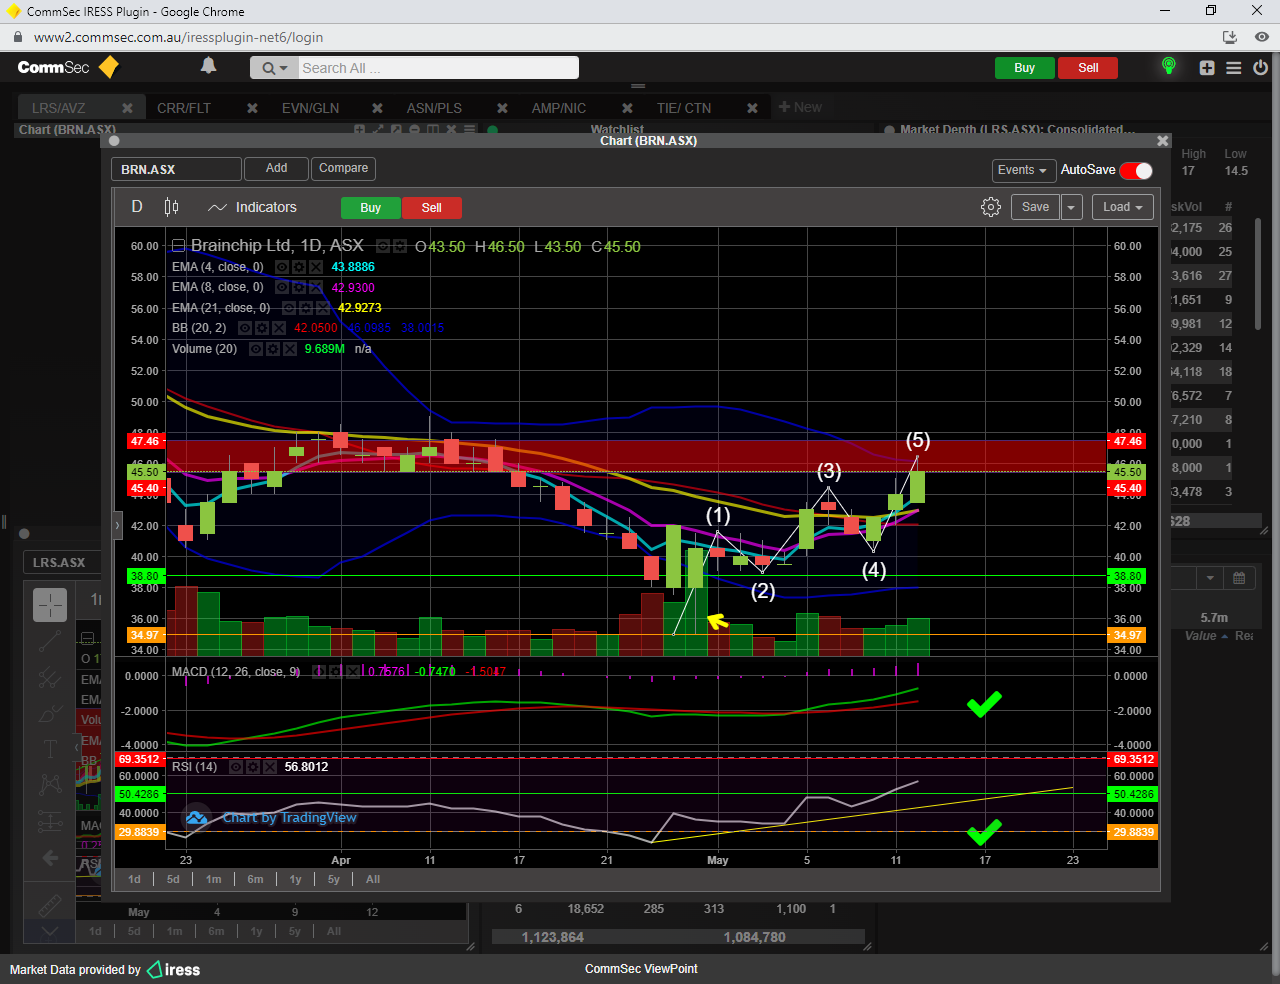Viewport: 1280px width, 984px height.
Task: Select the D daily interval button
Action: tap(137, 207)
